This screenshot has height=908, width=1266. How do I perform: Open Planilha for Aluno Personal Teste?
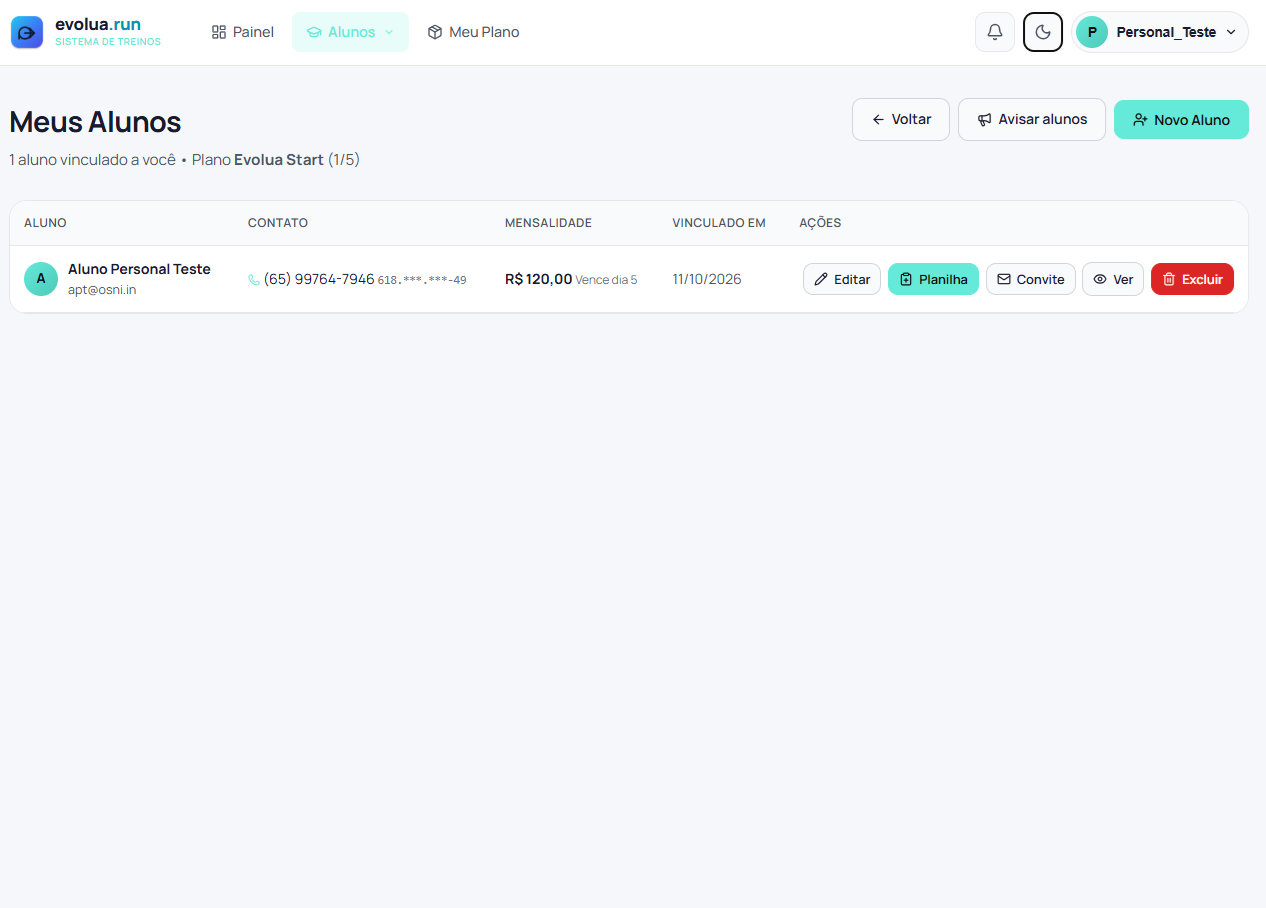pos(933,279)
